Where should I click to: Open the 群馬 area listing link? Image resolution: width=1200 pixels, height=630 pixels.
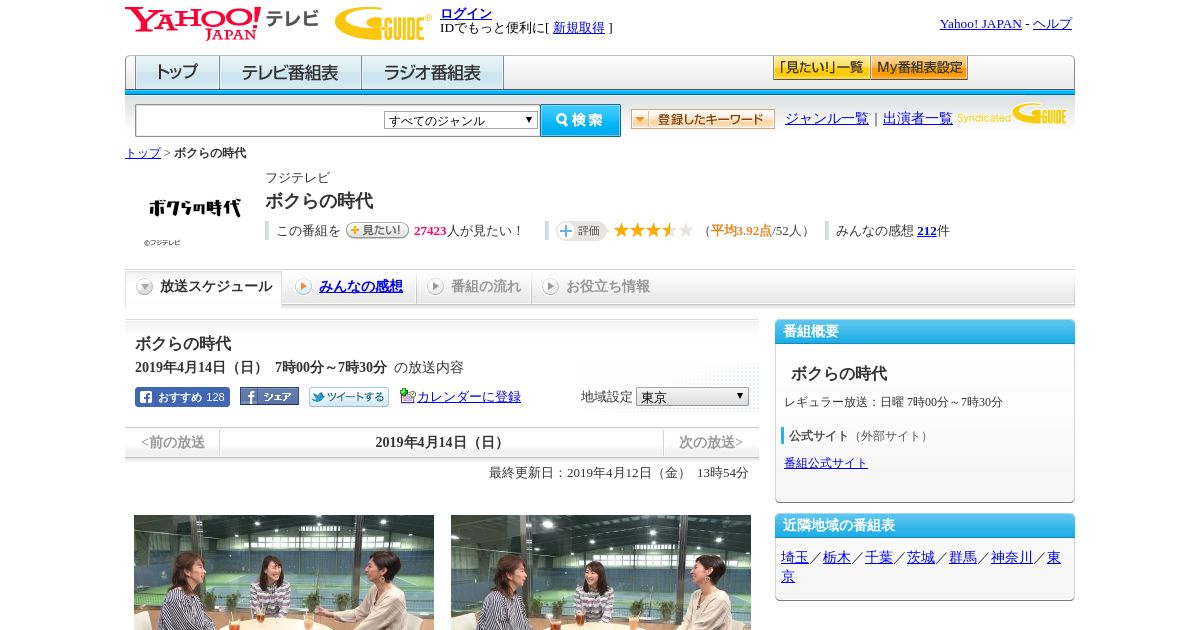point(963,558)
